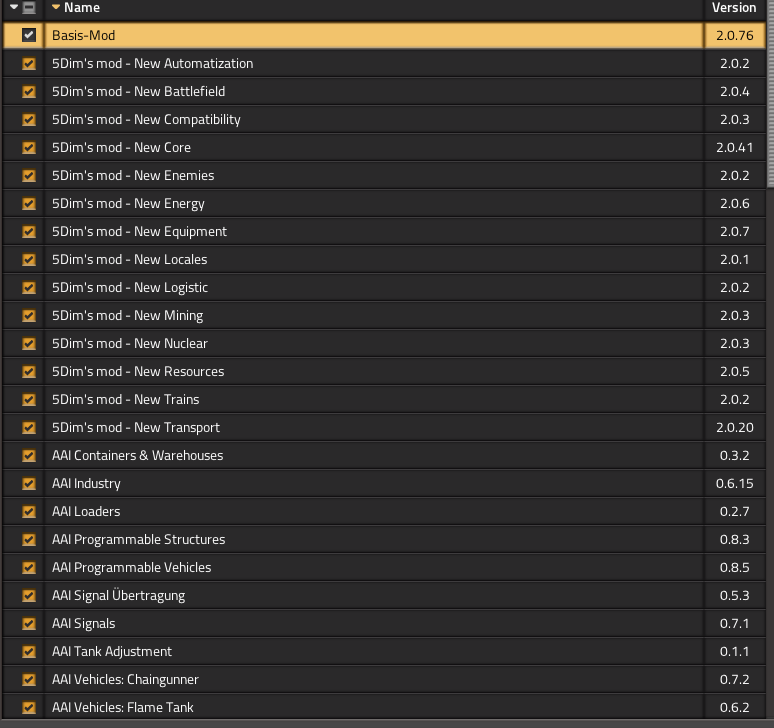The image size is (774, 728).
Task: Click the toggle-all mods icon in header
Action: click(x=29, y=8)
